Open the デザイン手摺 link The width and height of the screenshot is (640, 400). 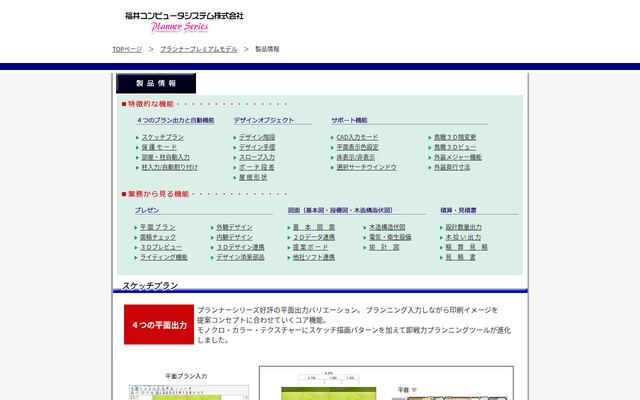click(x=257, y=147)
